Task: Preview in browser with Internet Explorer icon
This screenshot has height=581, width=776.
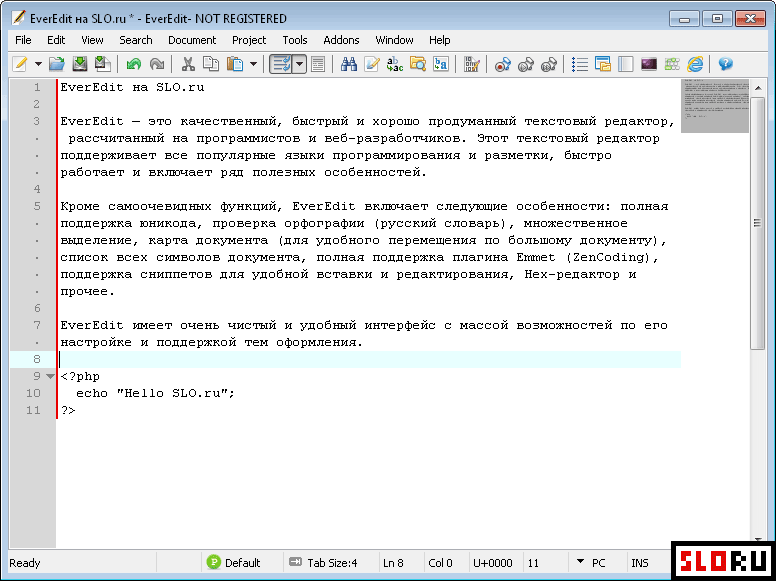Action: coord(695,64)
